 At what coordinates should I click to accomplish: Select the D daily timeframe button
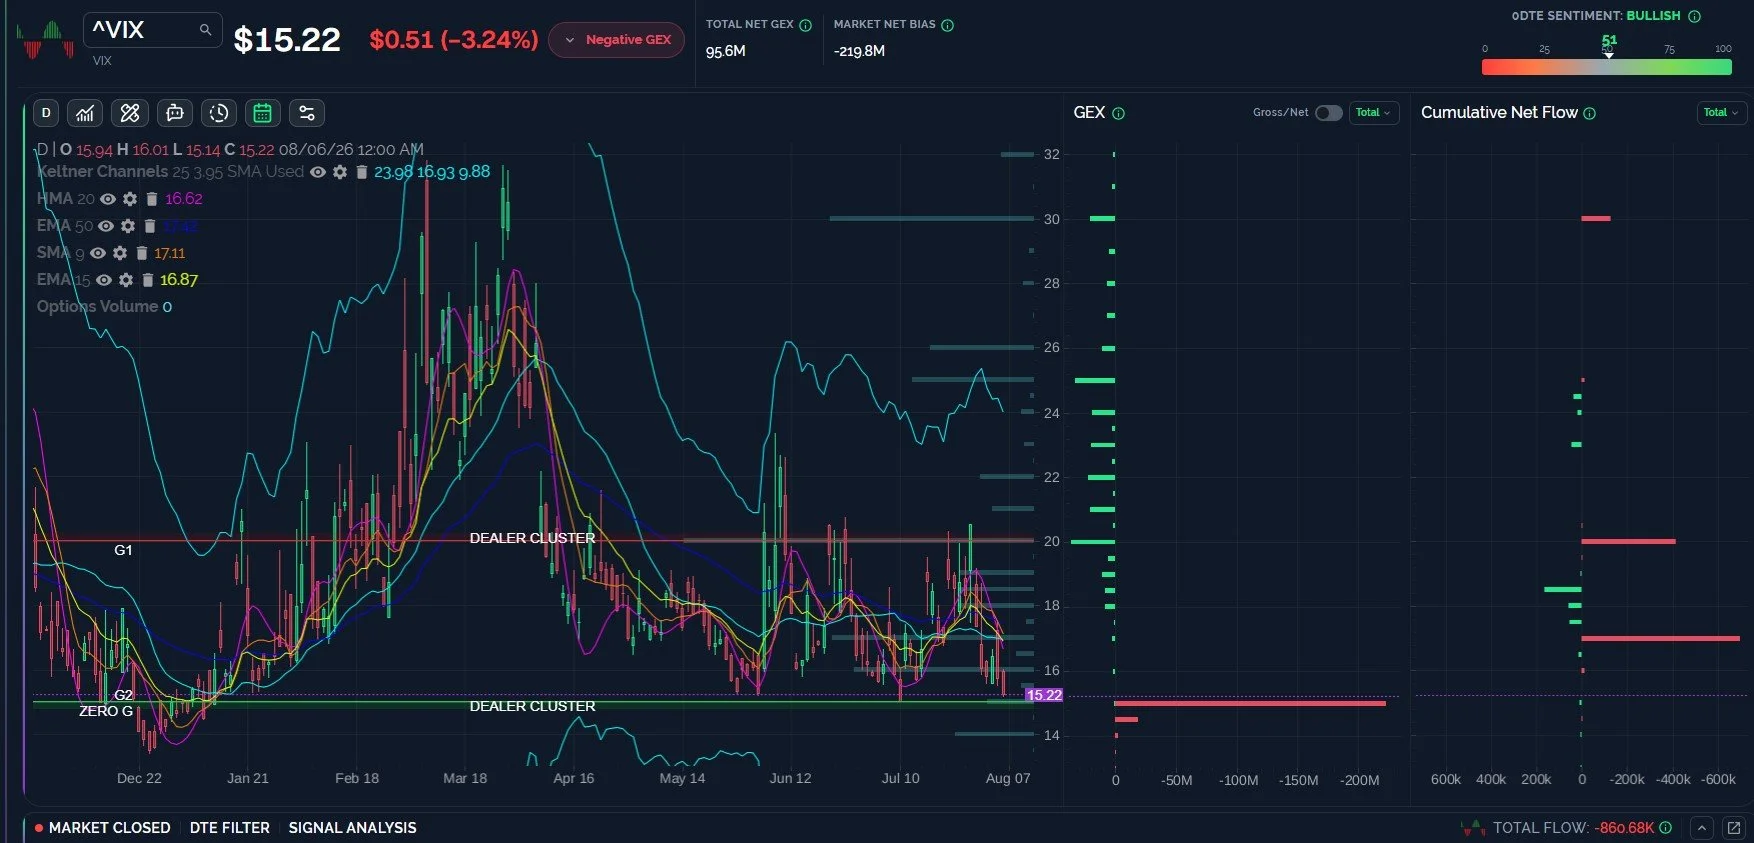[46, 113]
